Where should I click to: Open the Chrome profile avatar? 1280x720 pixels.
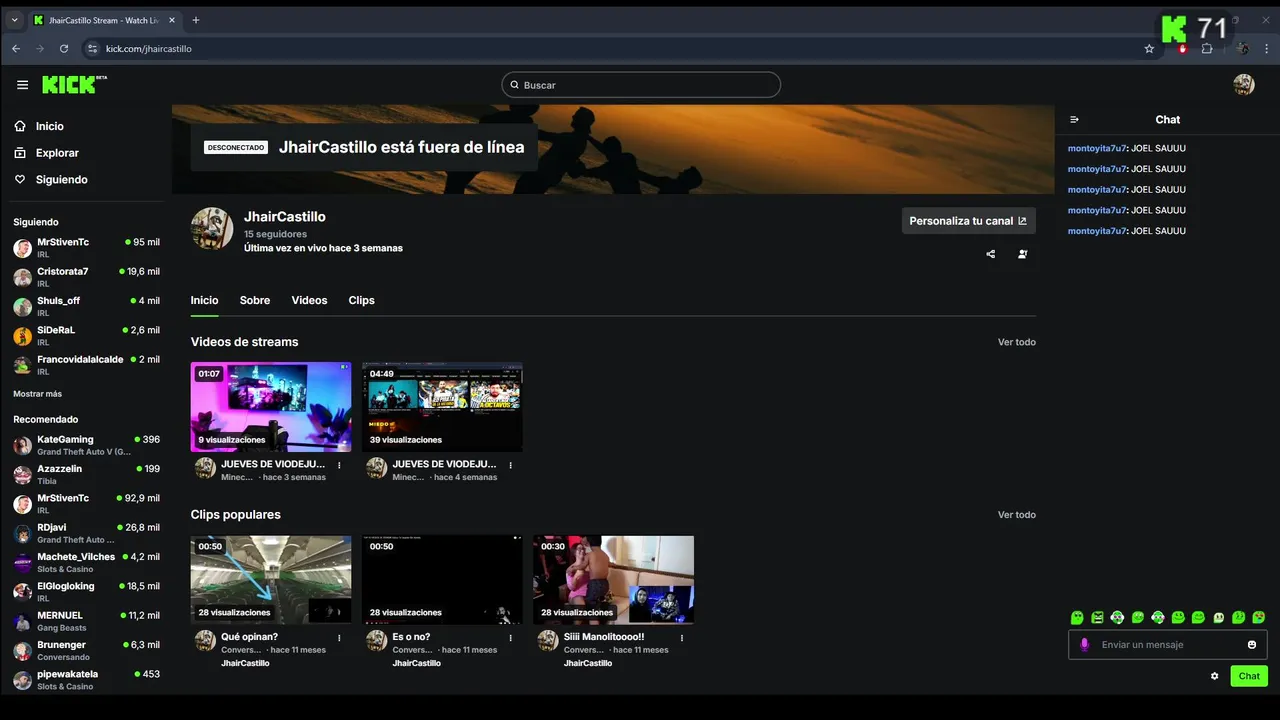tap(1242, 48)
